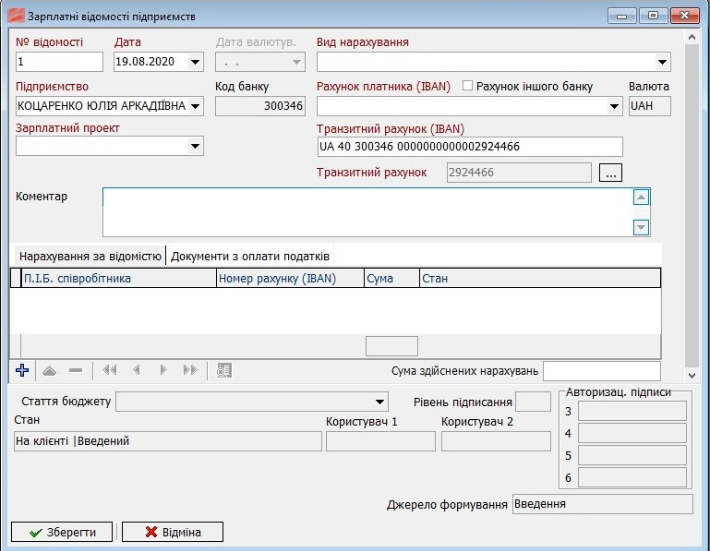Viewport: 710px width, 551px height.
Task: Click window scrollbar up arrow
Action: click(691, 37)
